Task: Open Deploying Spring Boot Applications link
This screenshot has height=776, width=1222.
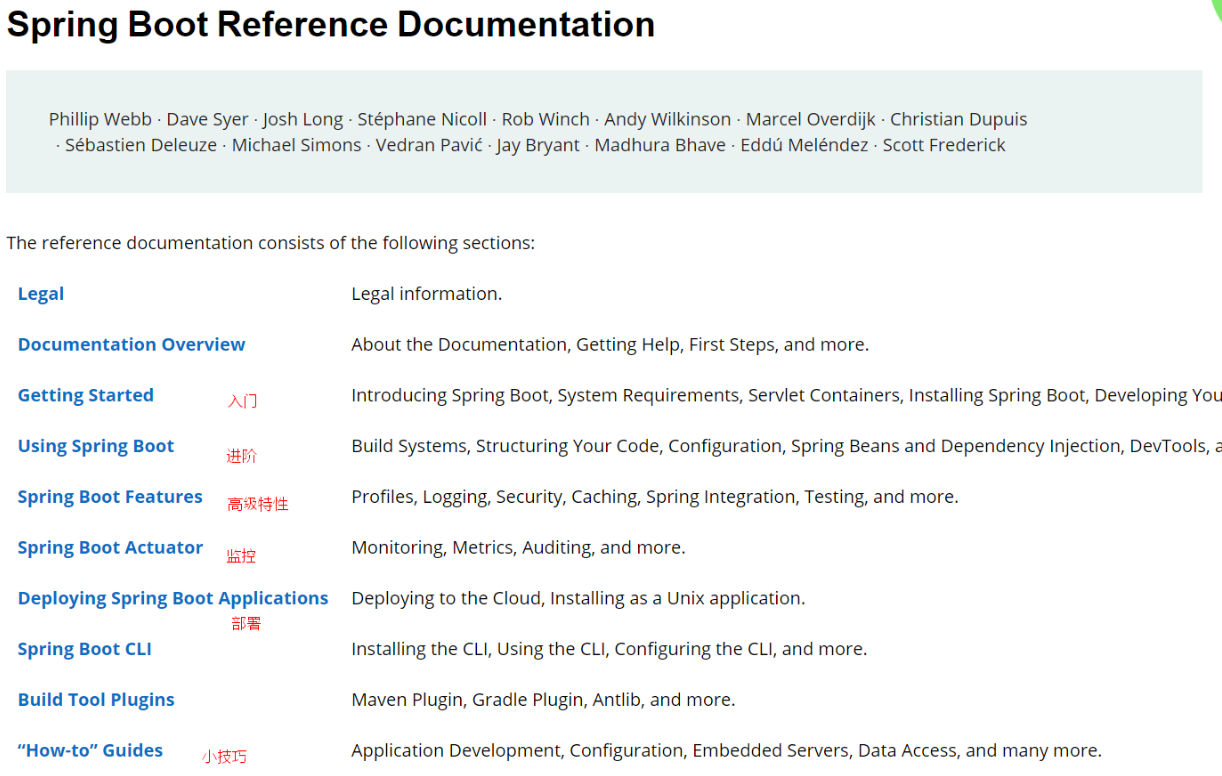Action: click(173, 599)
